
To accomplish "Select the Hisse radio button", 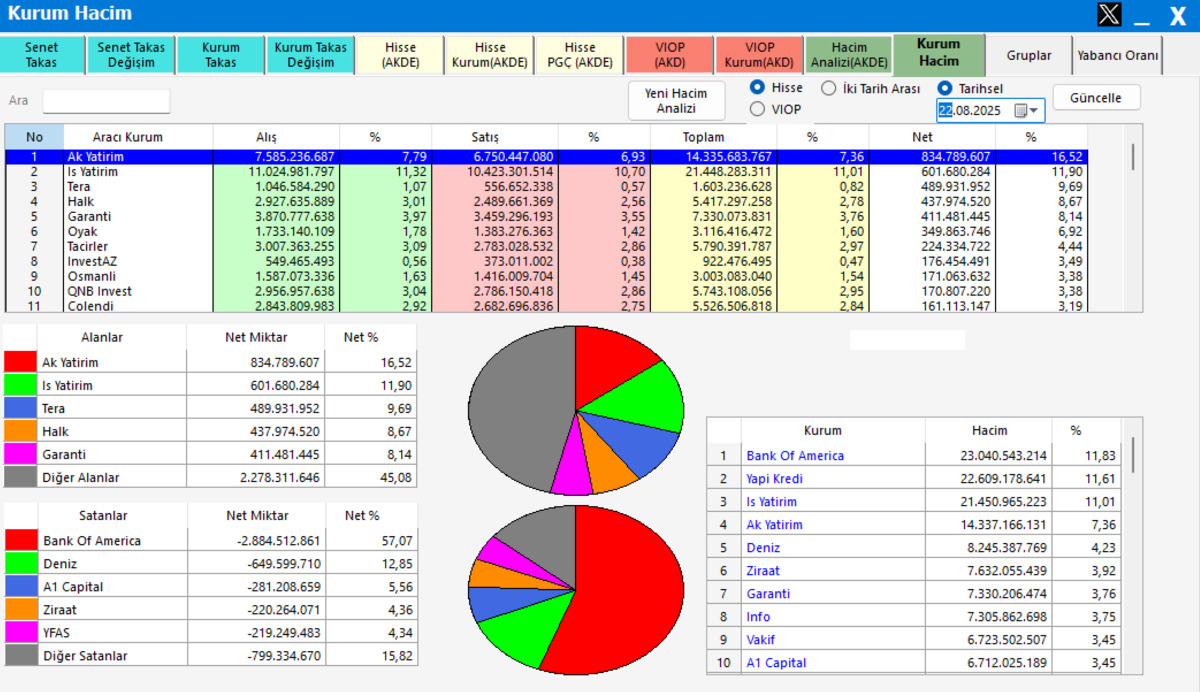I will [758, 88].
